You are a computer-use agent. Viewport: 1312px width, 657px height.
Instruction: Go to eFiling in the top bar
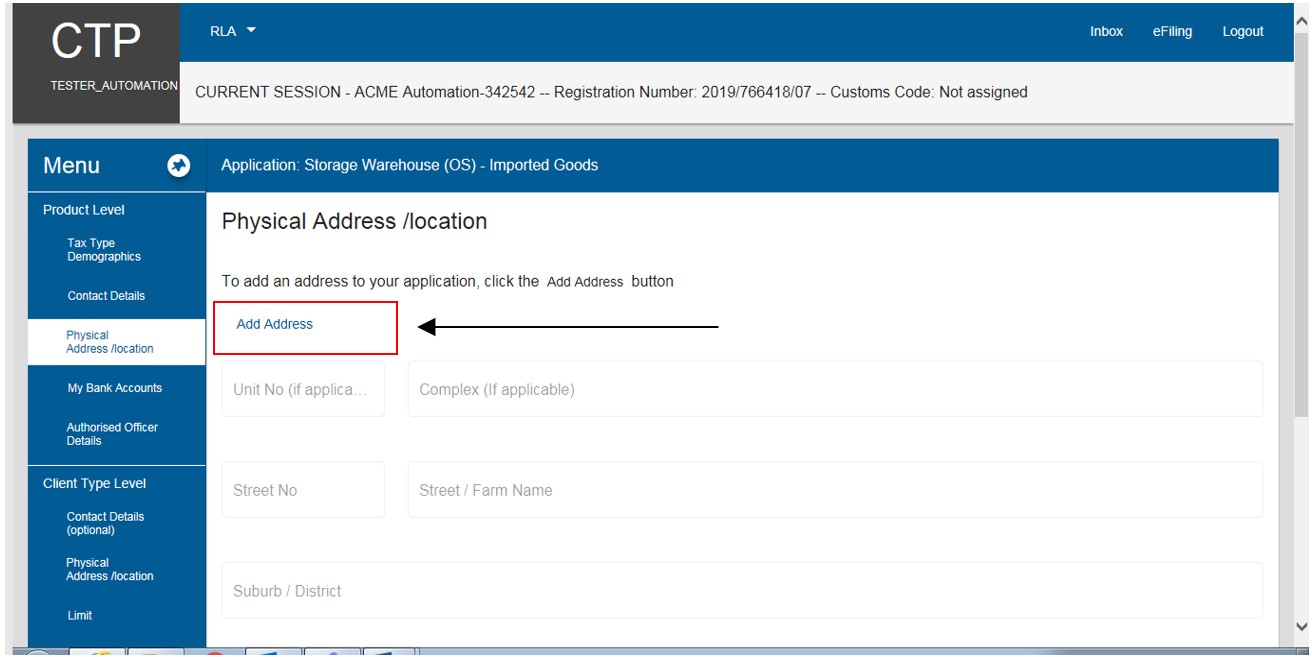click(x=1172, y=32)
